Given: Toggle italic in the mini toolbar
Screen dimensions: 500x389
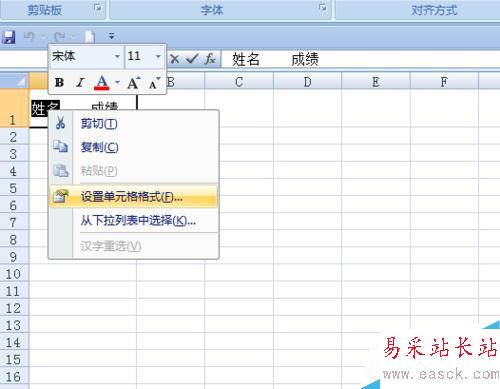Looking at the screenshot, I should pos(80,82).
